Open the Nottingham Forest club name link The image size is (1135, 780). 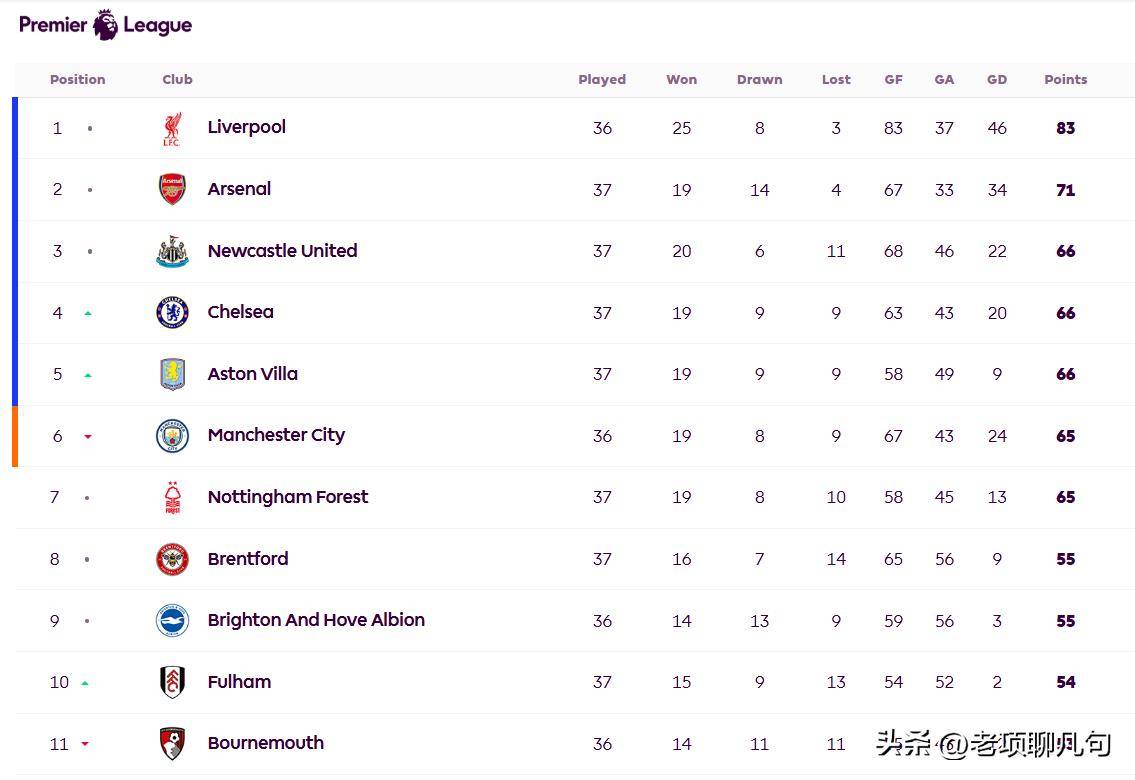(288, 497)
